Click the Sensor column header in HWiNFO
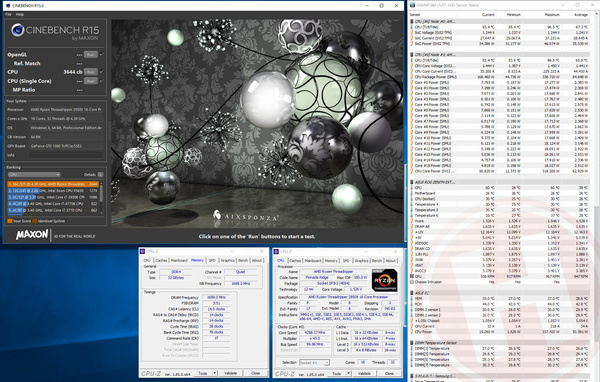Viewport: 600px width, 382px height. 415,15
